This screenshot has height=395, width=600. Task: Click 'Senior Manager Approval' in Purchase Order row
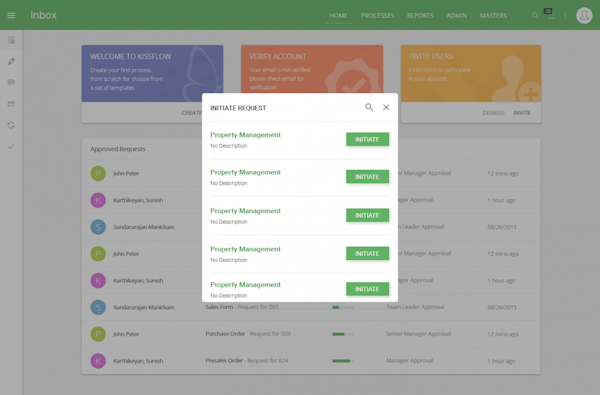click(418, 334)
